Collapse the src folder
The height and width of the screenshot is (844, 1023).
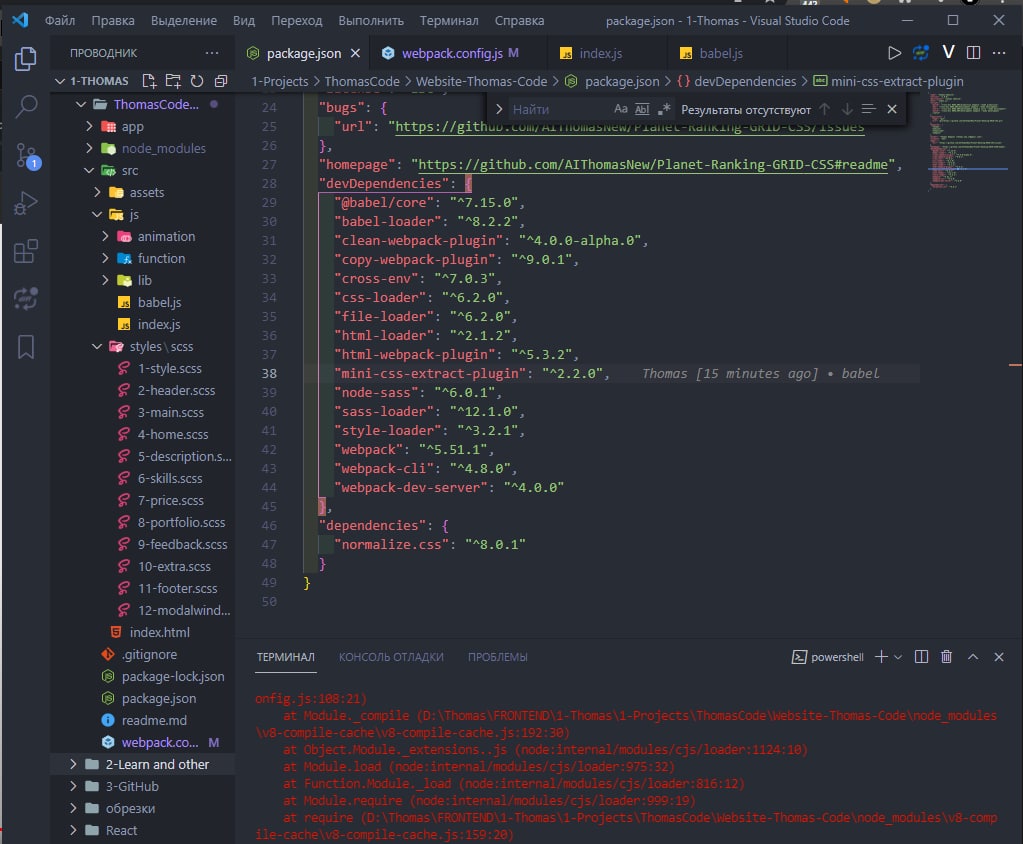(x=89, y=170)
